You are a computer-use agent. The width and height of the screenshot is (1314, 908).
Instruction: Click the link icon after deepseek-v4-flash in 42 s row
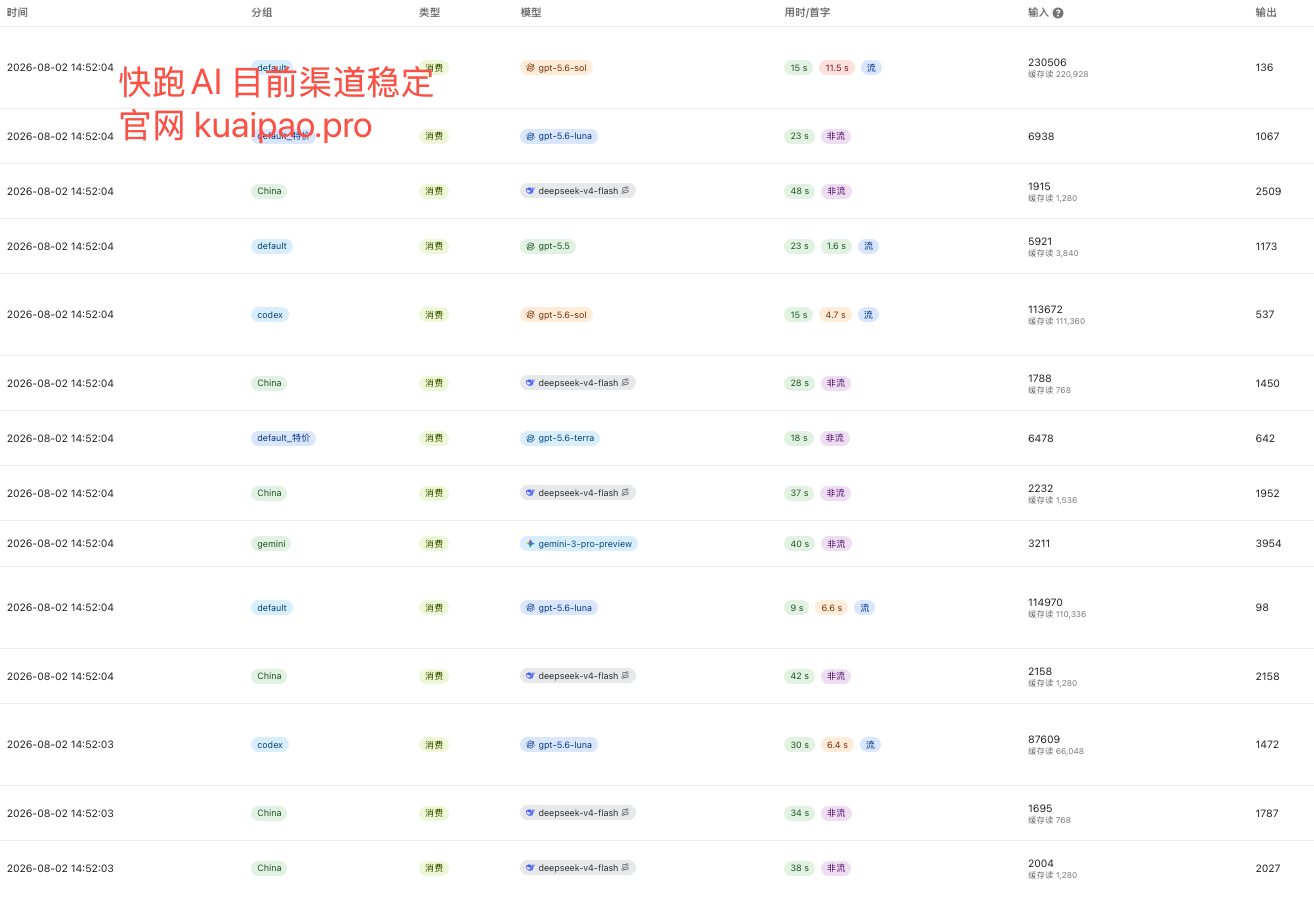[x=626, y=676]
